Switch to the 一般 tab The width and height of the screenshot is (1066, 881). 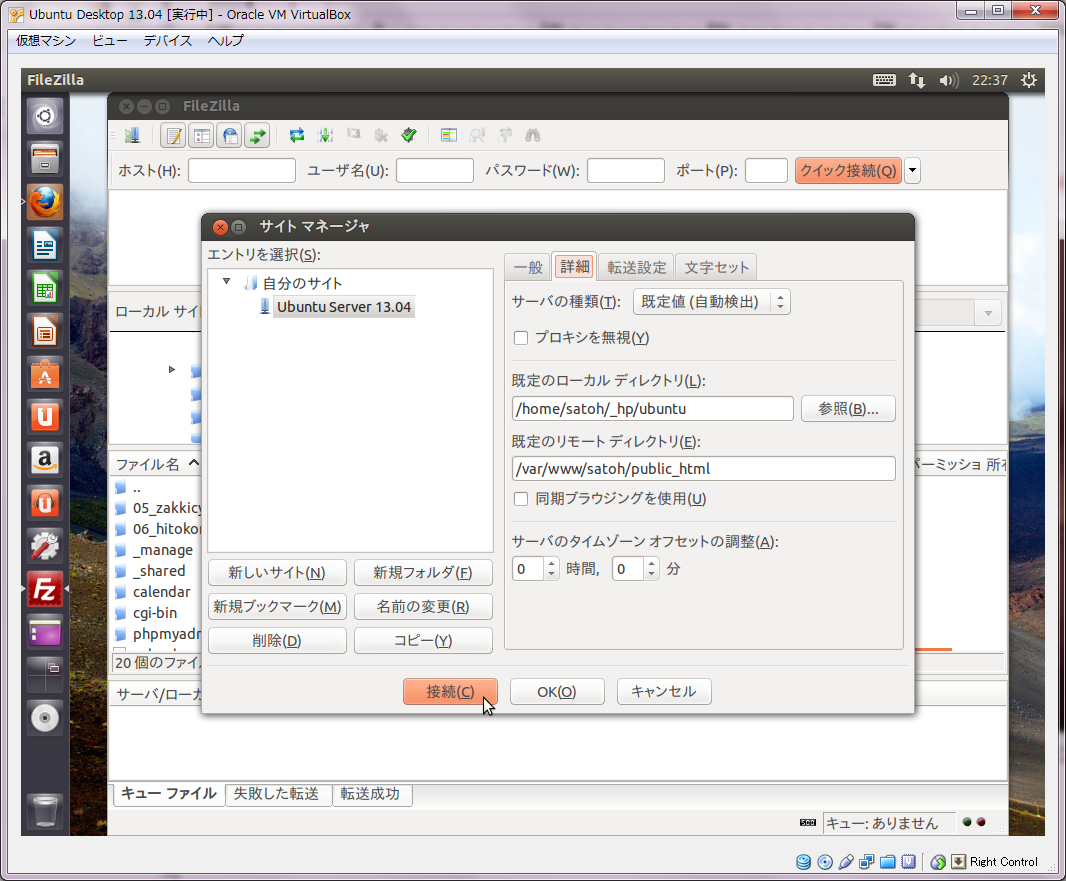click(528, 268)
